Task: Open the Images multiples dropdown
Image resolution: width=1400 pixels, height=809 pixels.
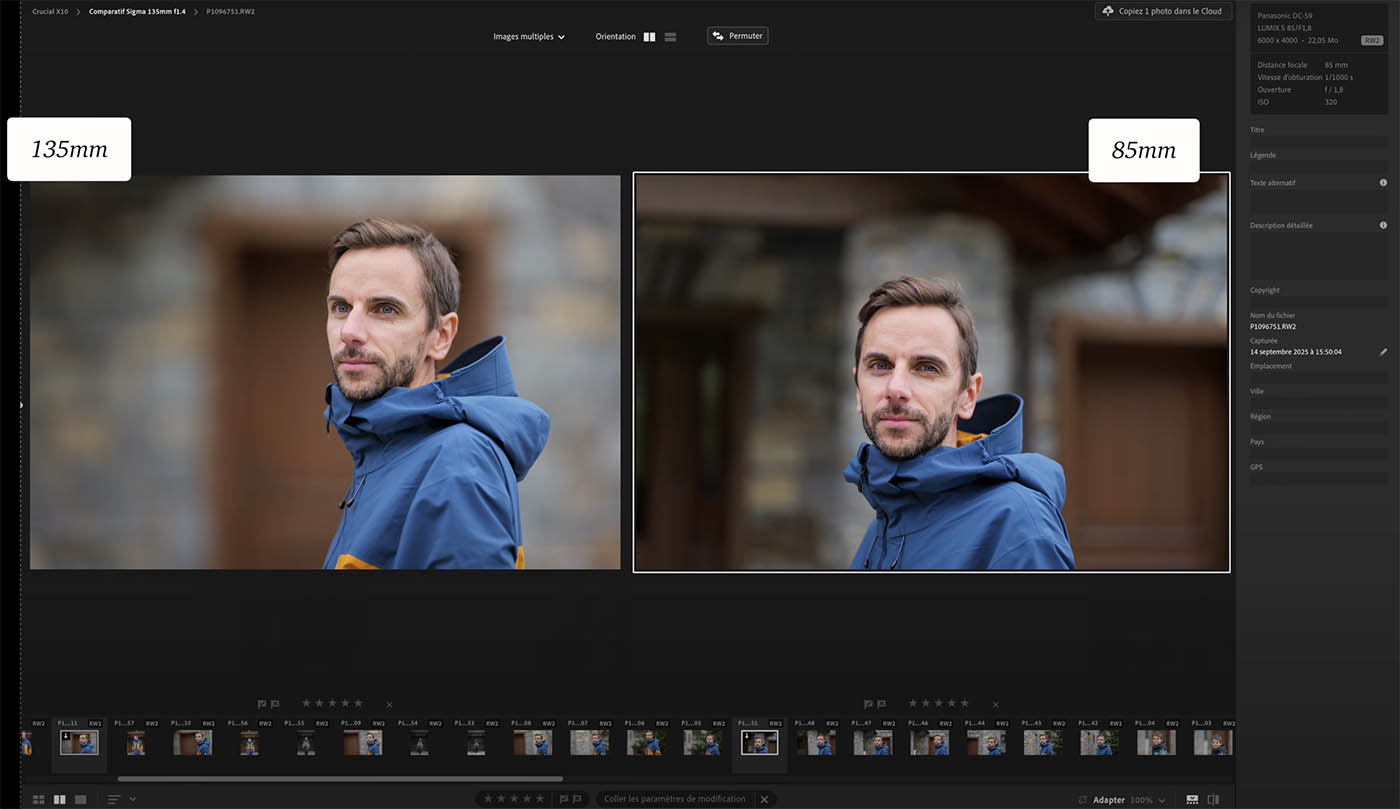Action: (x=528, y=37)
